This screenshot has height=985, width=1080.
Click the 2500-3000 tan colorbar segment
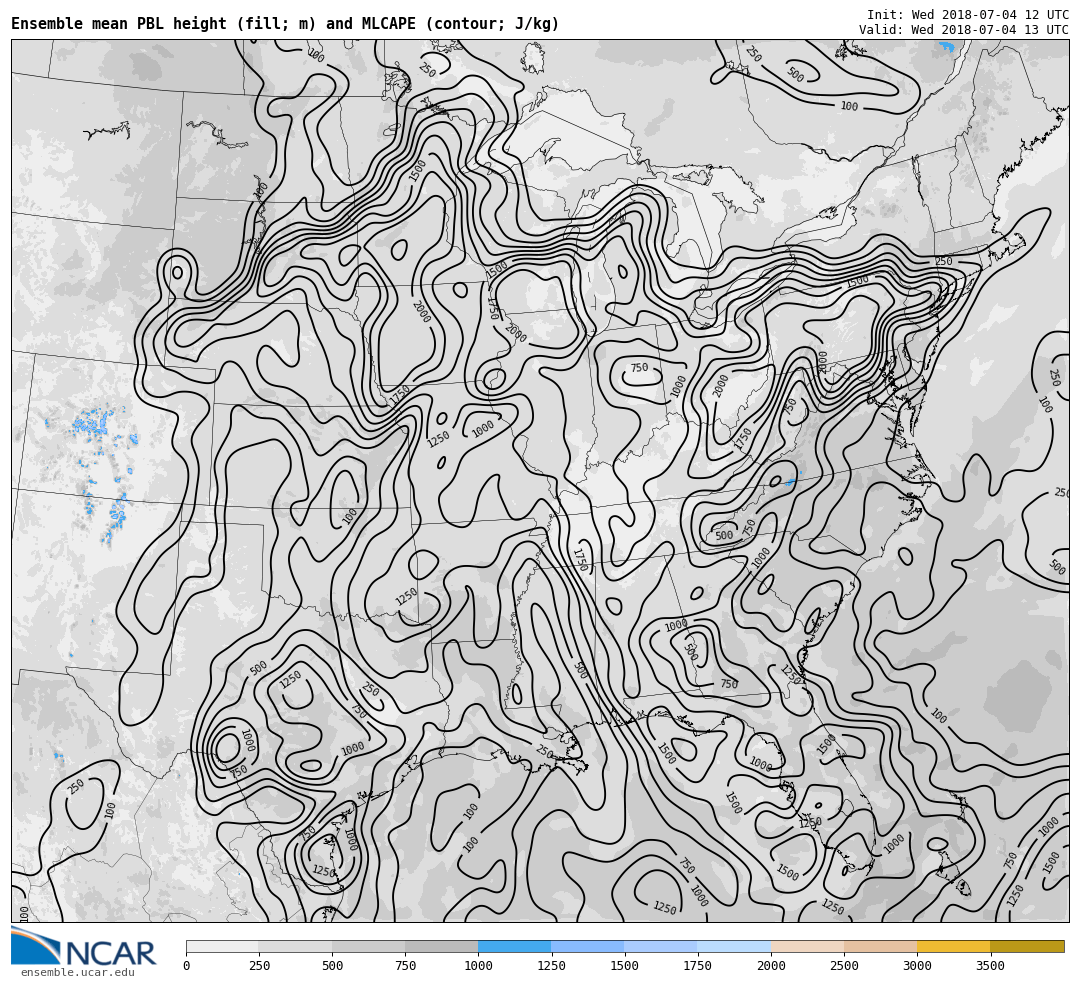[x=880, y=946]
